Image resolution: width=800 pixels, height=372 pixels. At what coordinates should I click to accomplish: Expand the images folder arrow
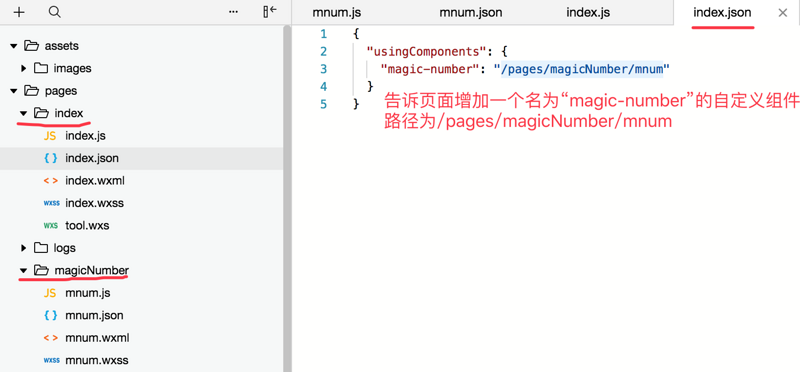point(23,68)
